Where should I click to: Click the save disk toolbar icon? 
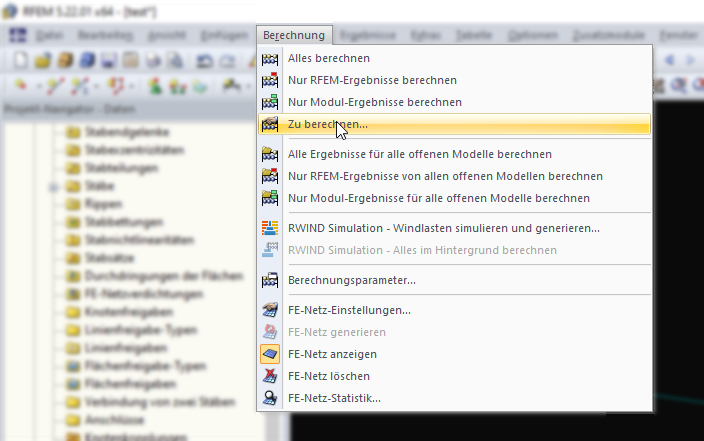(108, 60)
